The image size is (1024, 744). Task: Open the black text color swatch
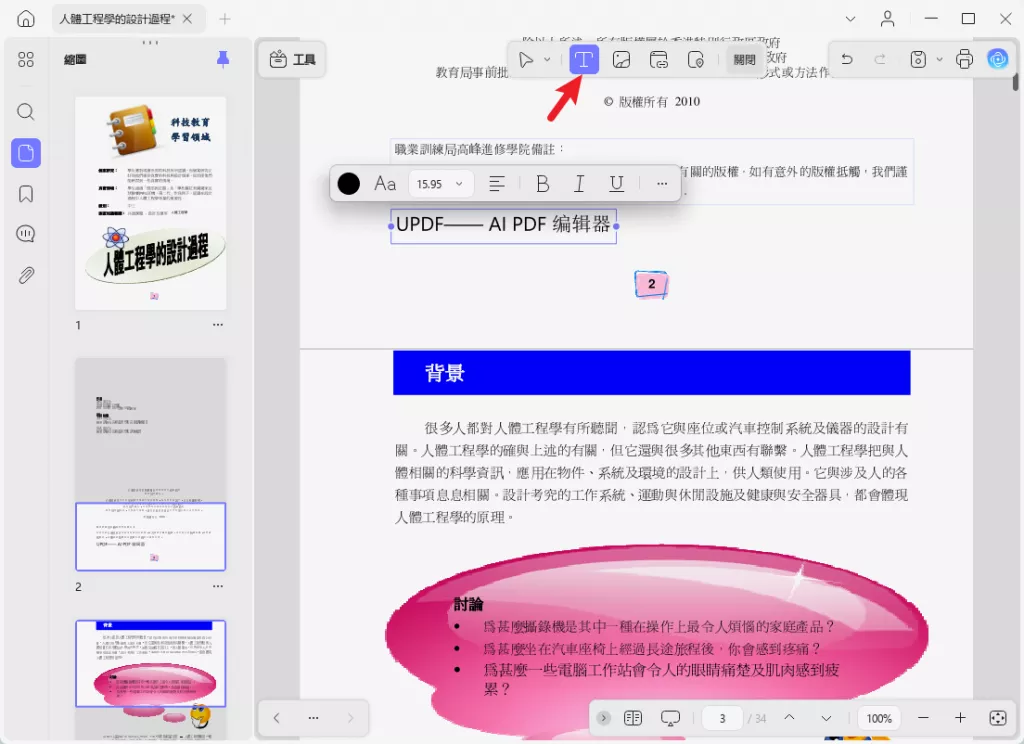348,183
